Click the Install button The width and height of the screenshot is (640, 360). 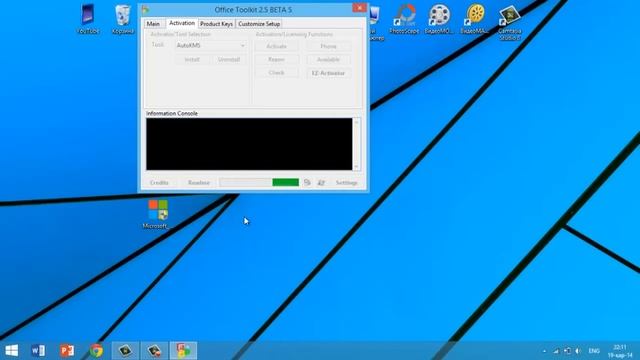pyautogui.click(x=192, y=59)
